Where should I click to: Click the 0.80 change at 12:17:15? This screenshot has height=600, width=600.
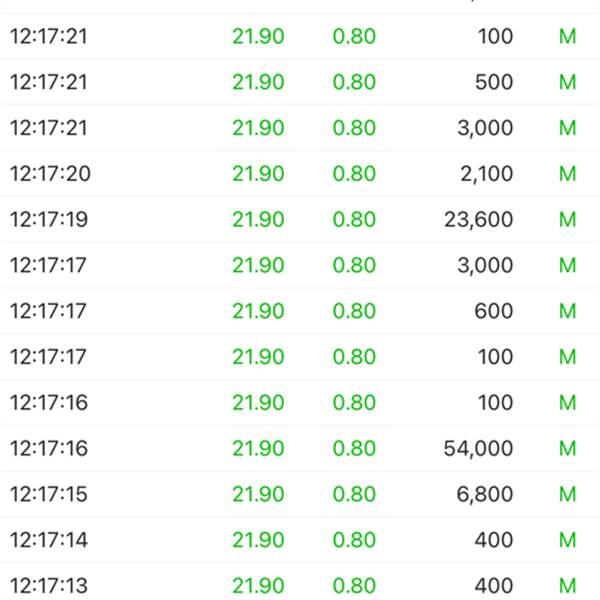point(354,495)
